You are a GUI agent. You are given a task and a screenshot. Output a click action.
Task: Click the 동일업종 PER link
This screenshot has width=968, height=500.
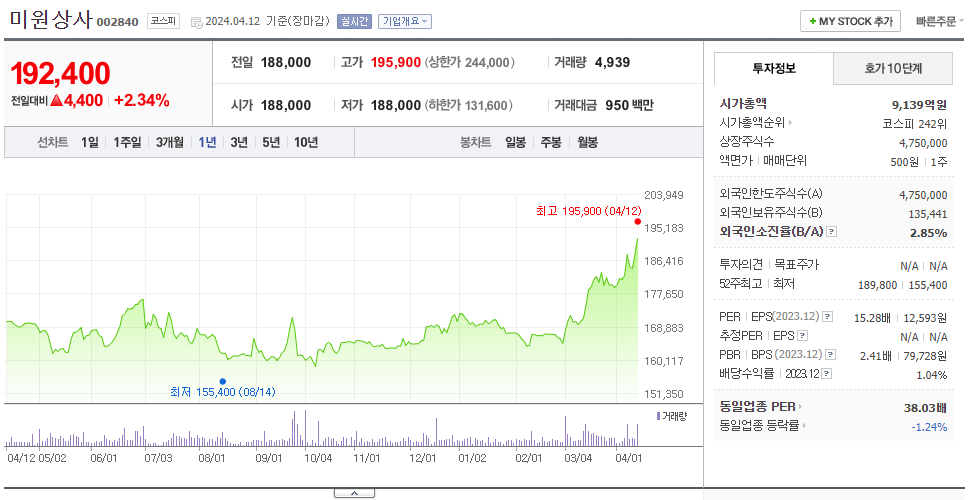coord(757,407)
